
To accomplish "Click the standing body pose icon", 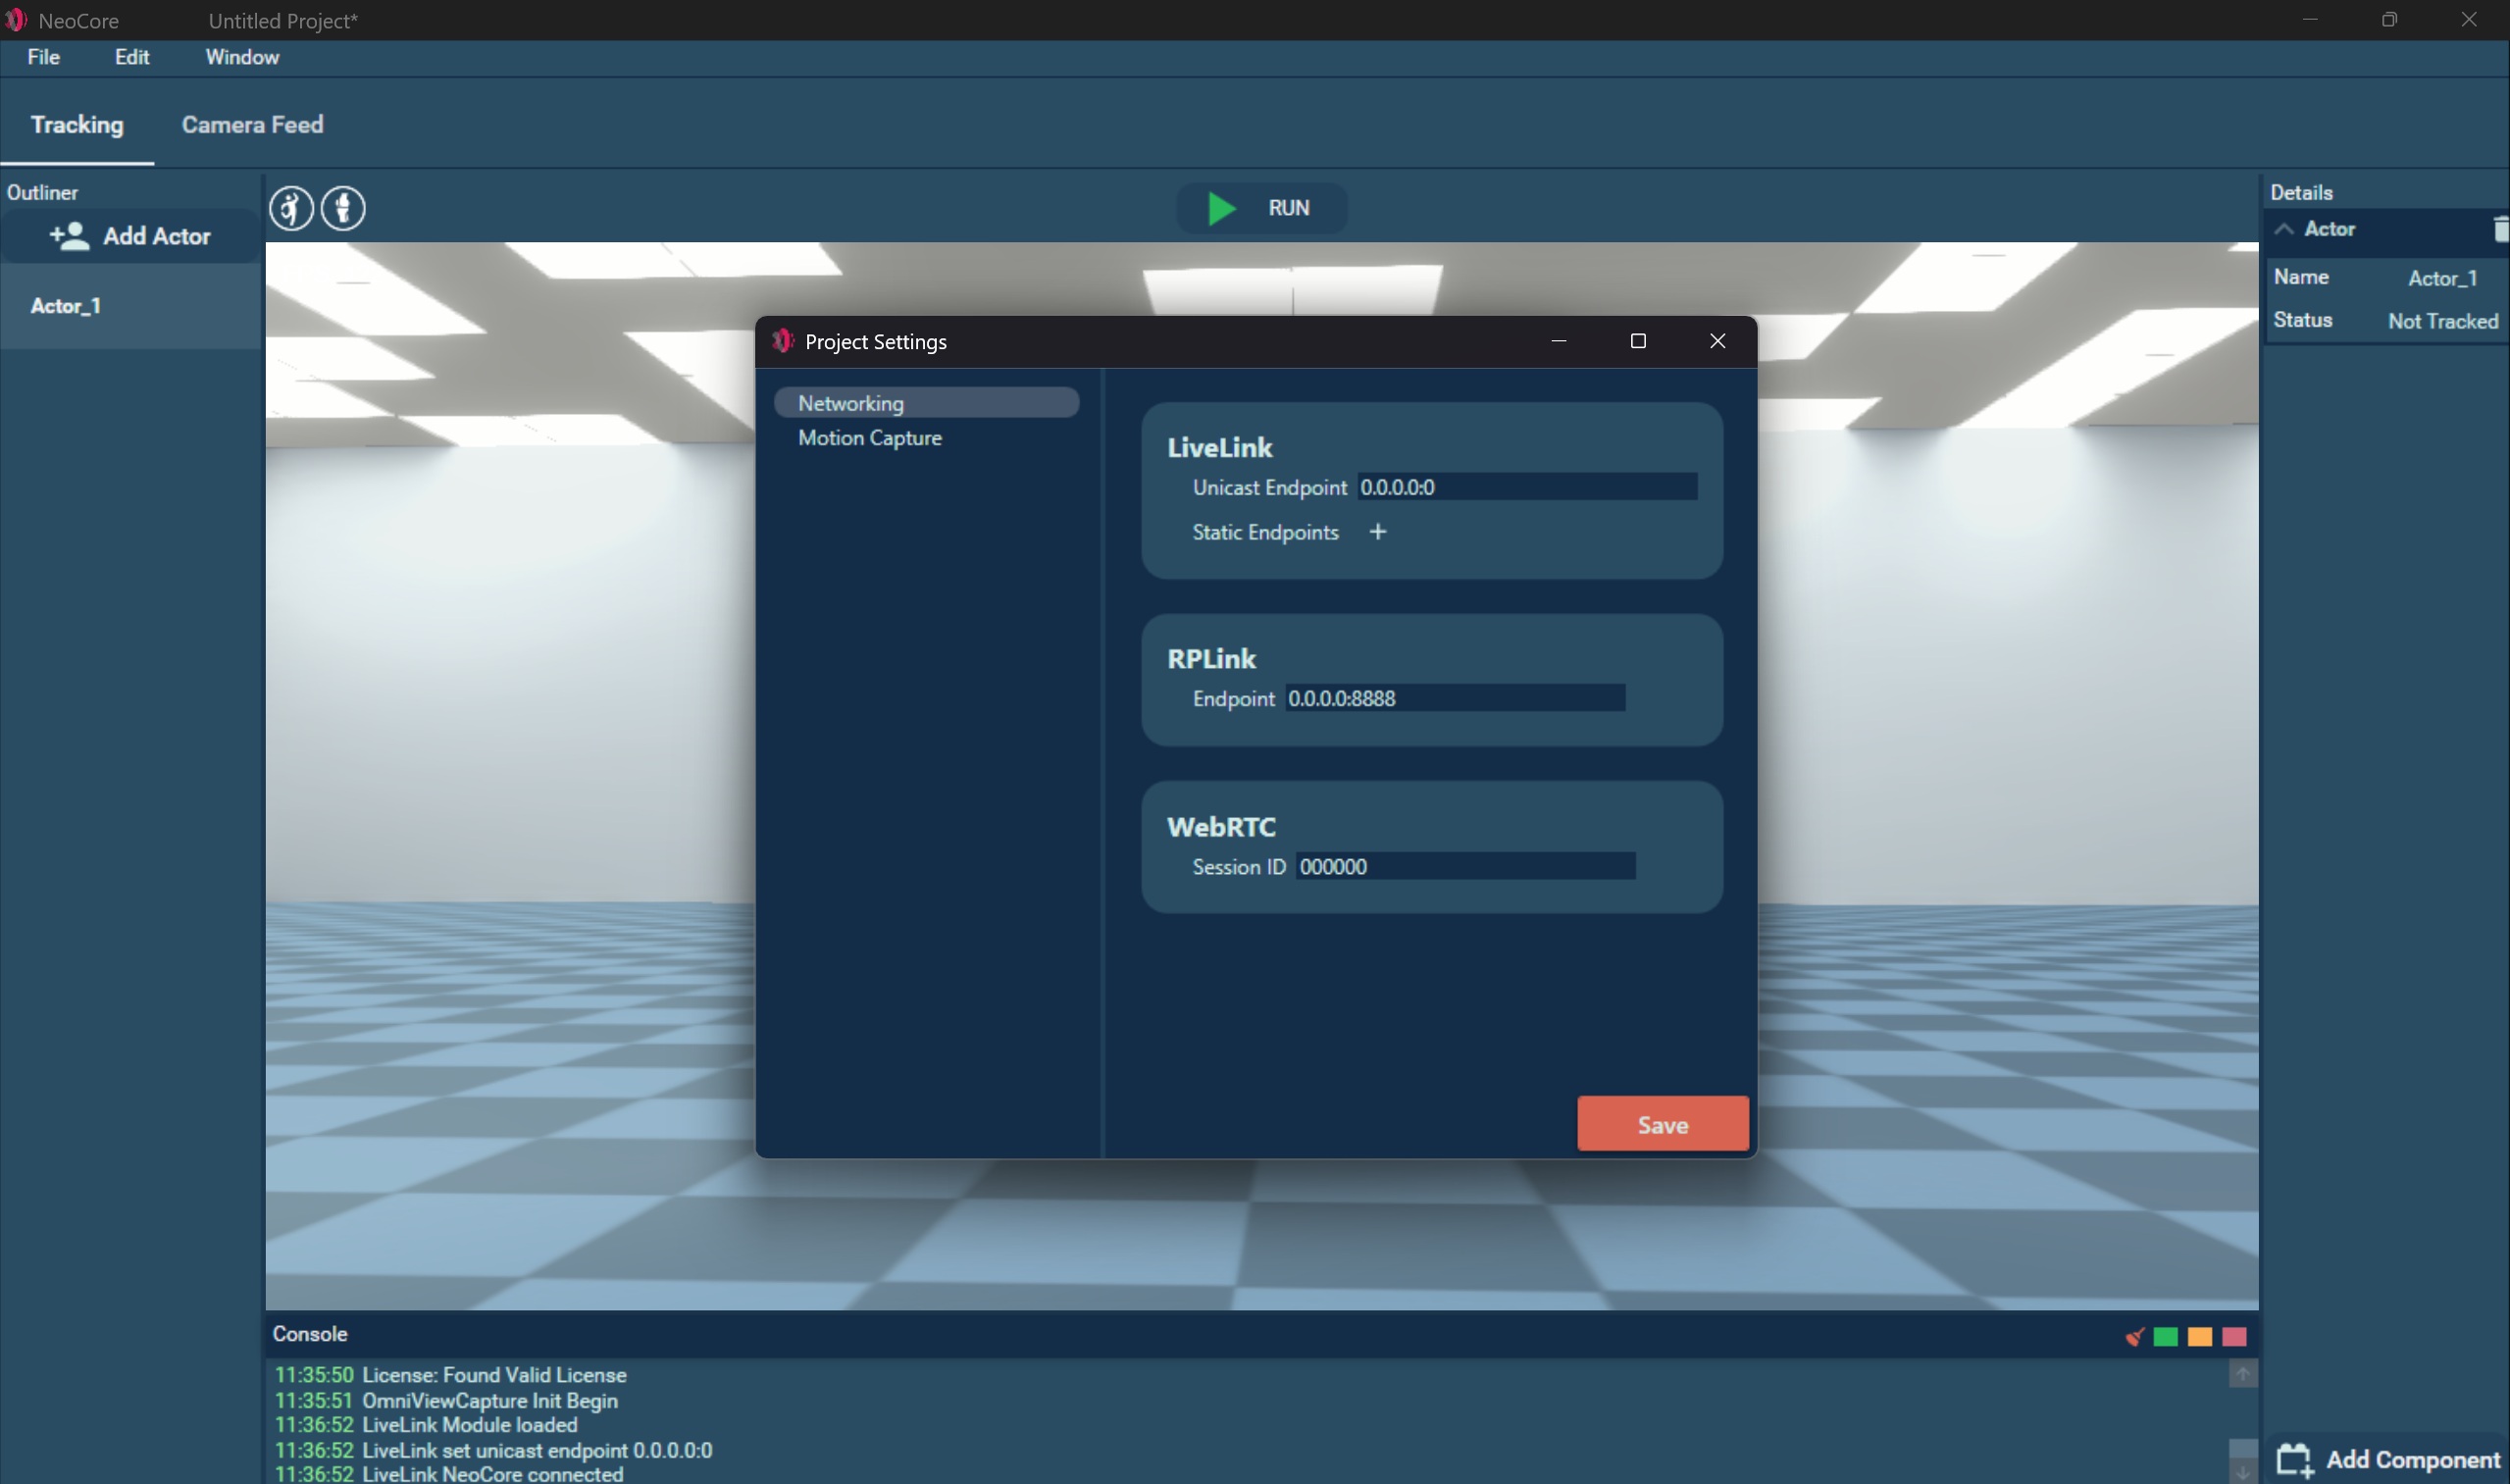I will pyautogui.click(x=343, y=209).
